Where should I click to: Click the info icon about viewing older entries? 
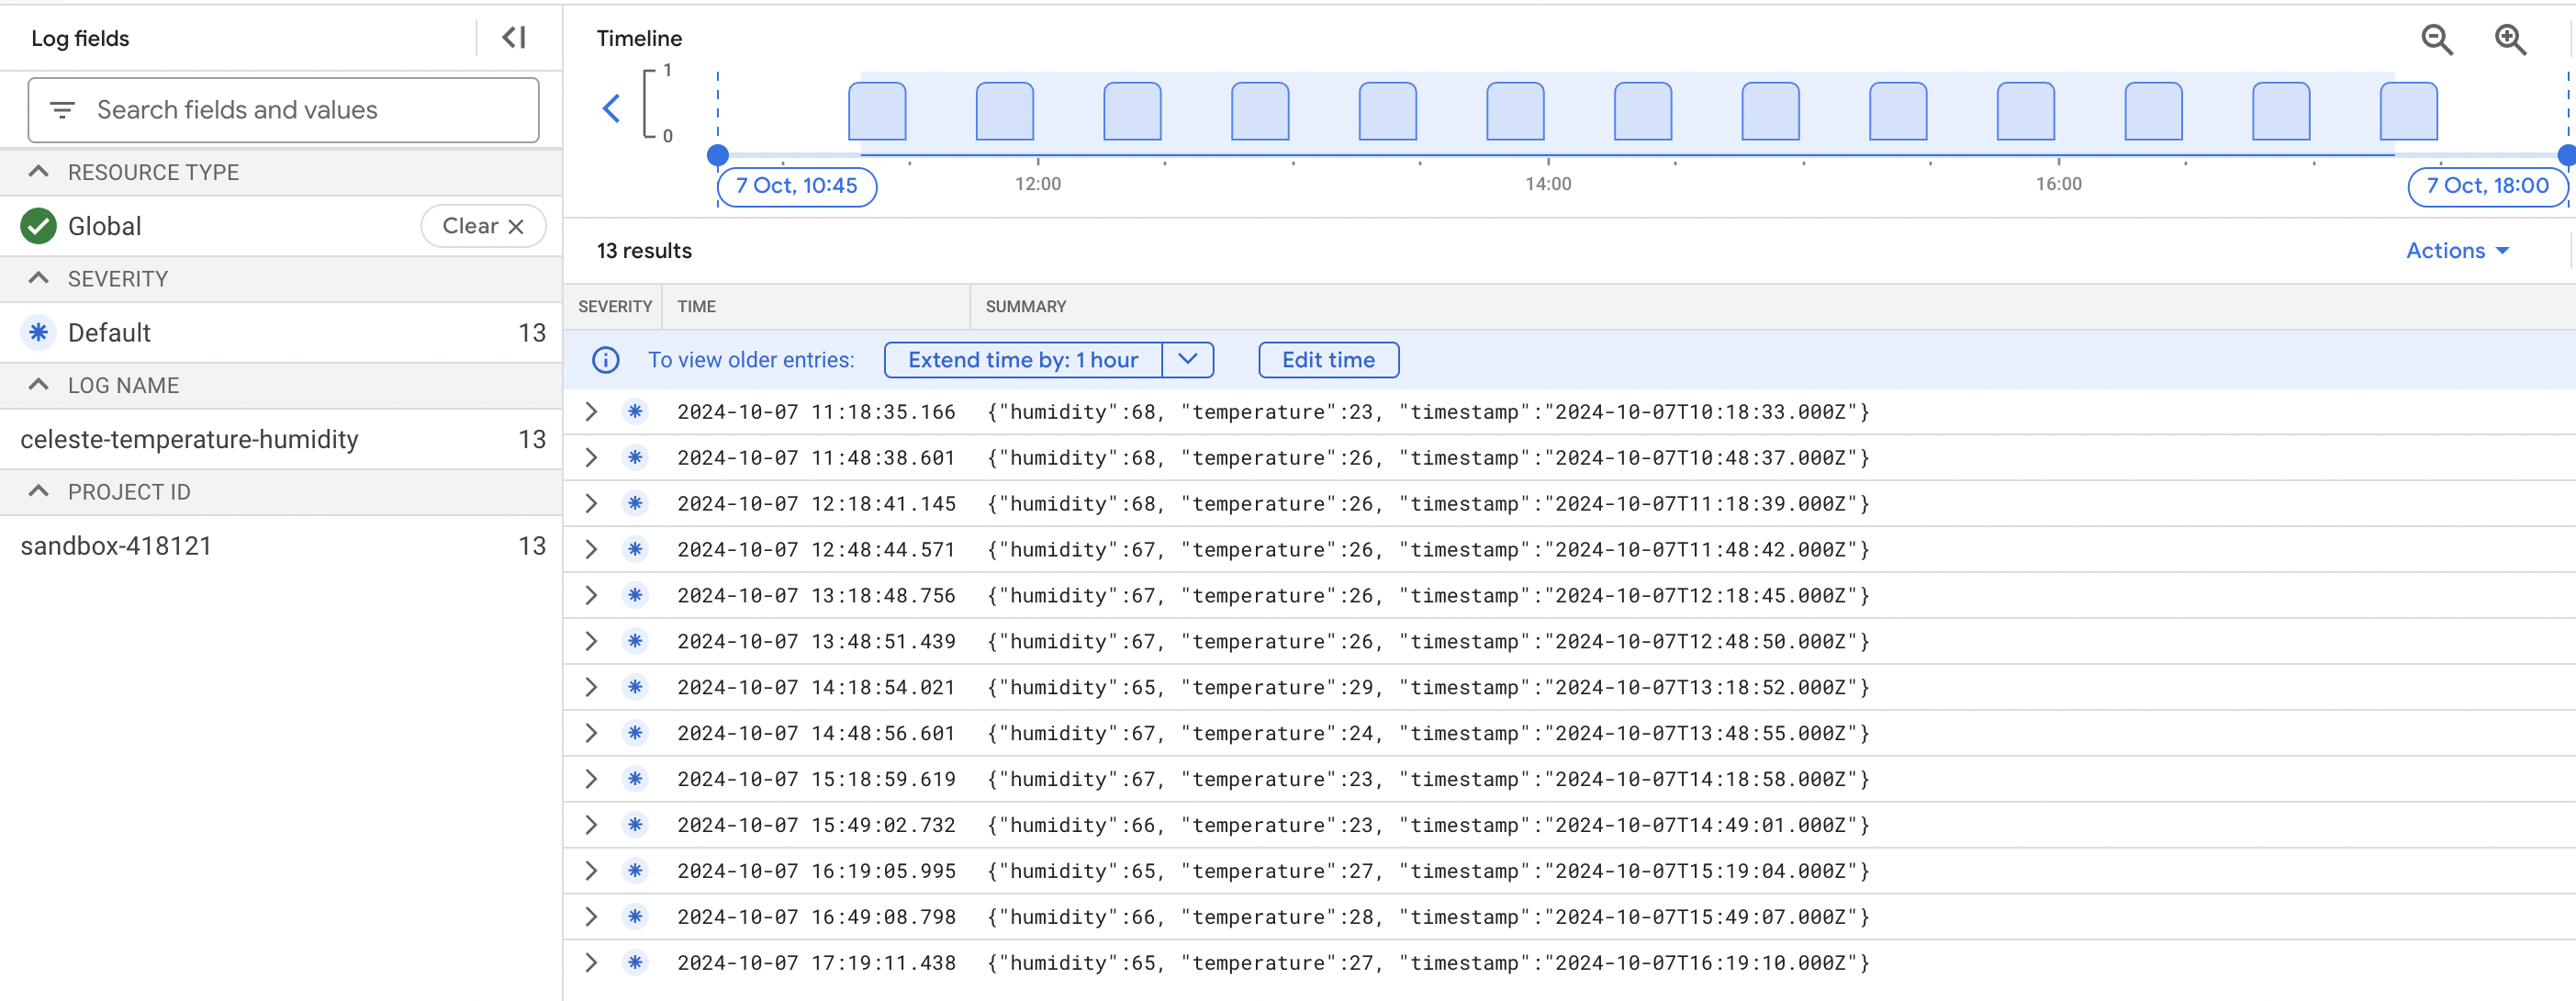click(x=605, y=360)
